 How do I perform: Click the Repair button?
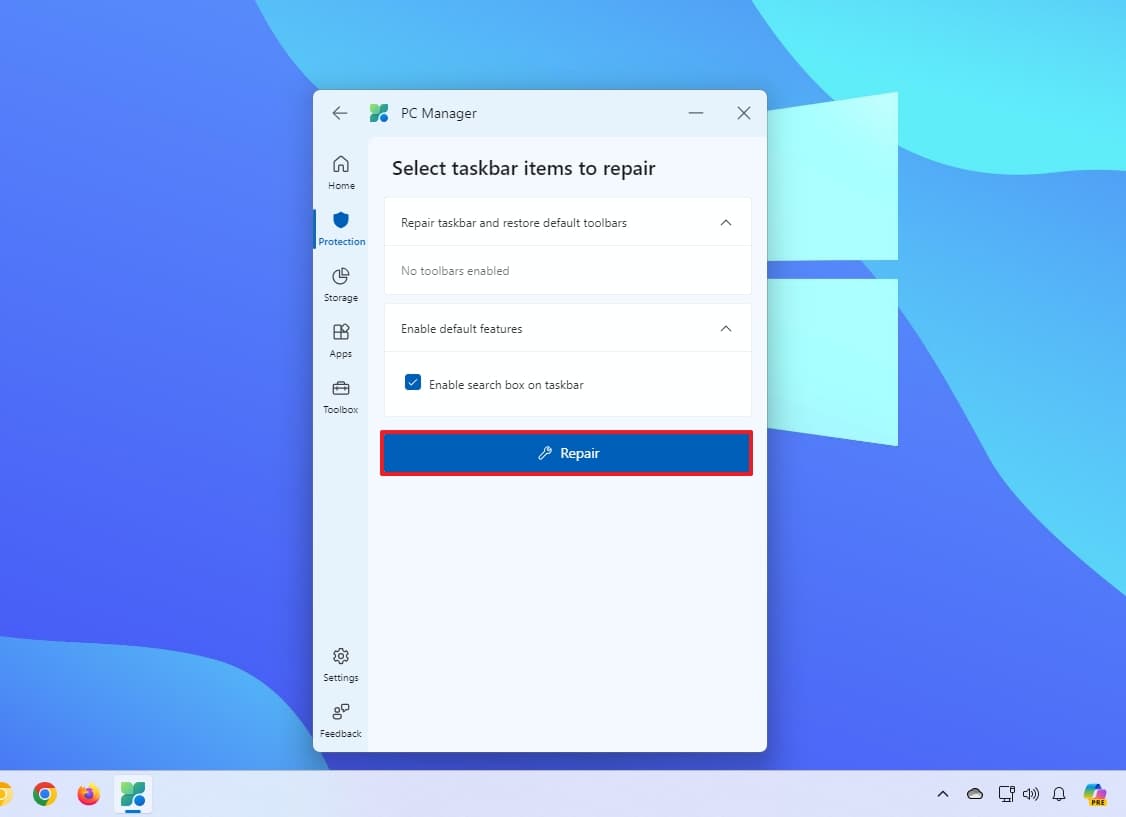(566, 453)
